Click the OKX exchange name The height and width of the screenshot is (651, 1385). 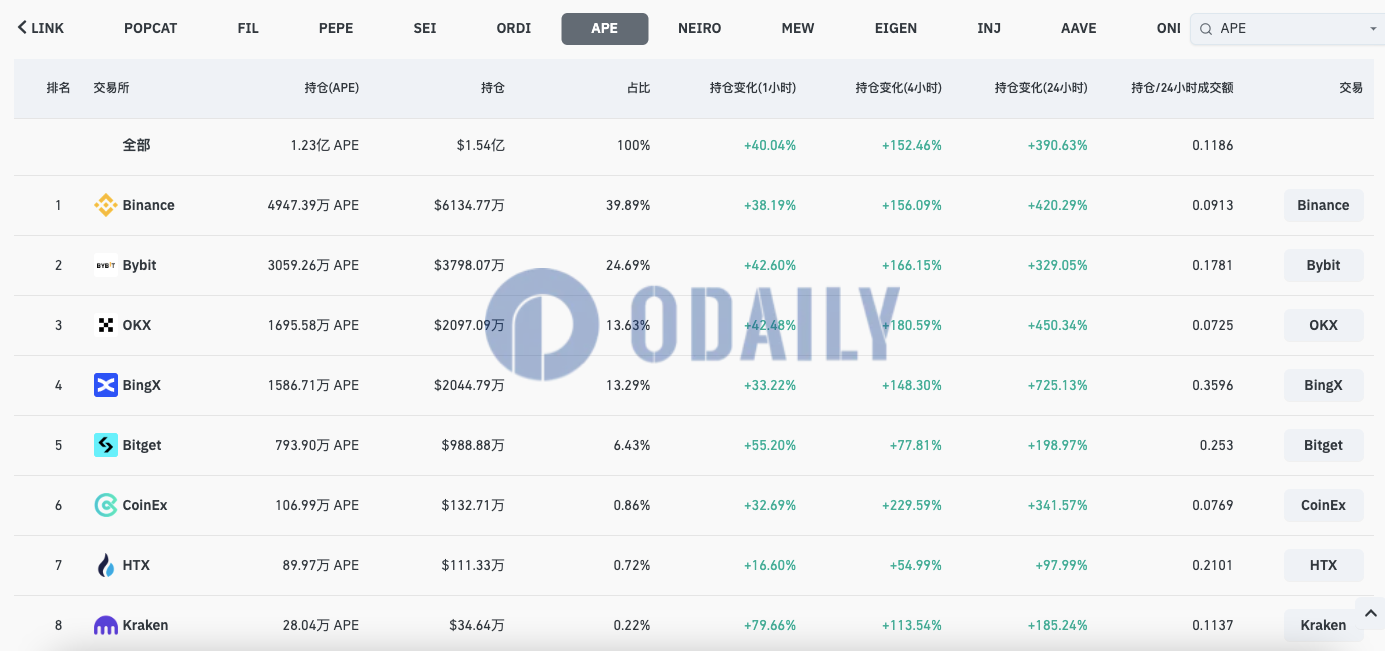(137, 325)
